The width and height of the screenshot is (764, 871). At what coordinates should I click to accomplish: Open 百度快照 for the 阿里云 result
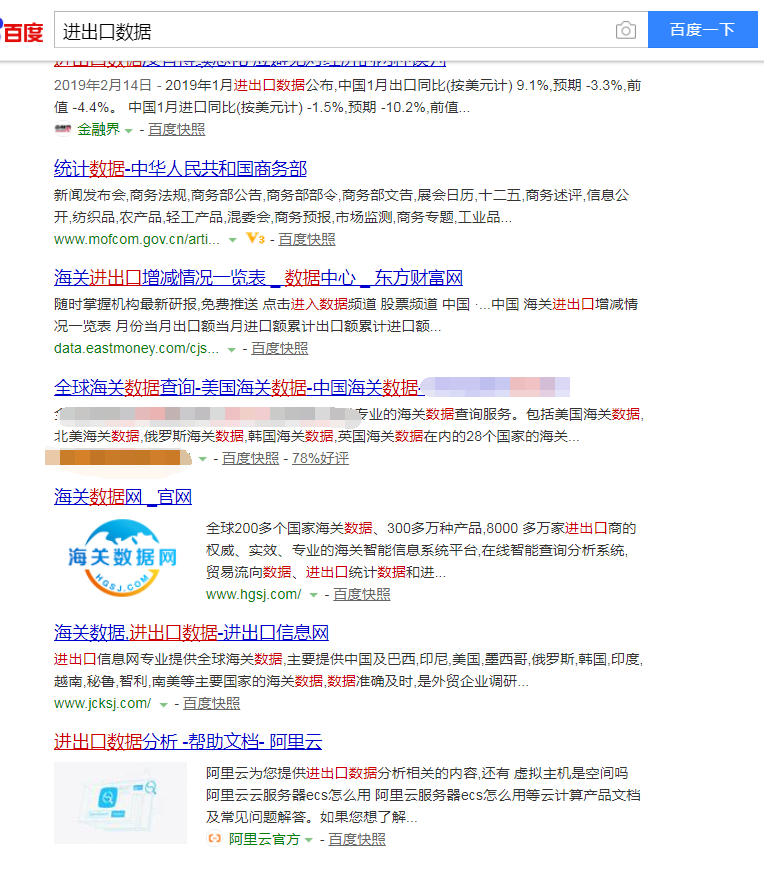coord(357,839)
